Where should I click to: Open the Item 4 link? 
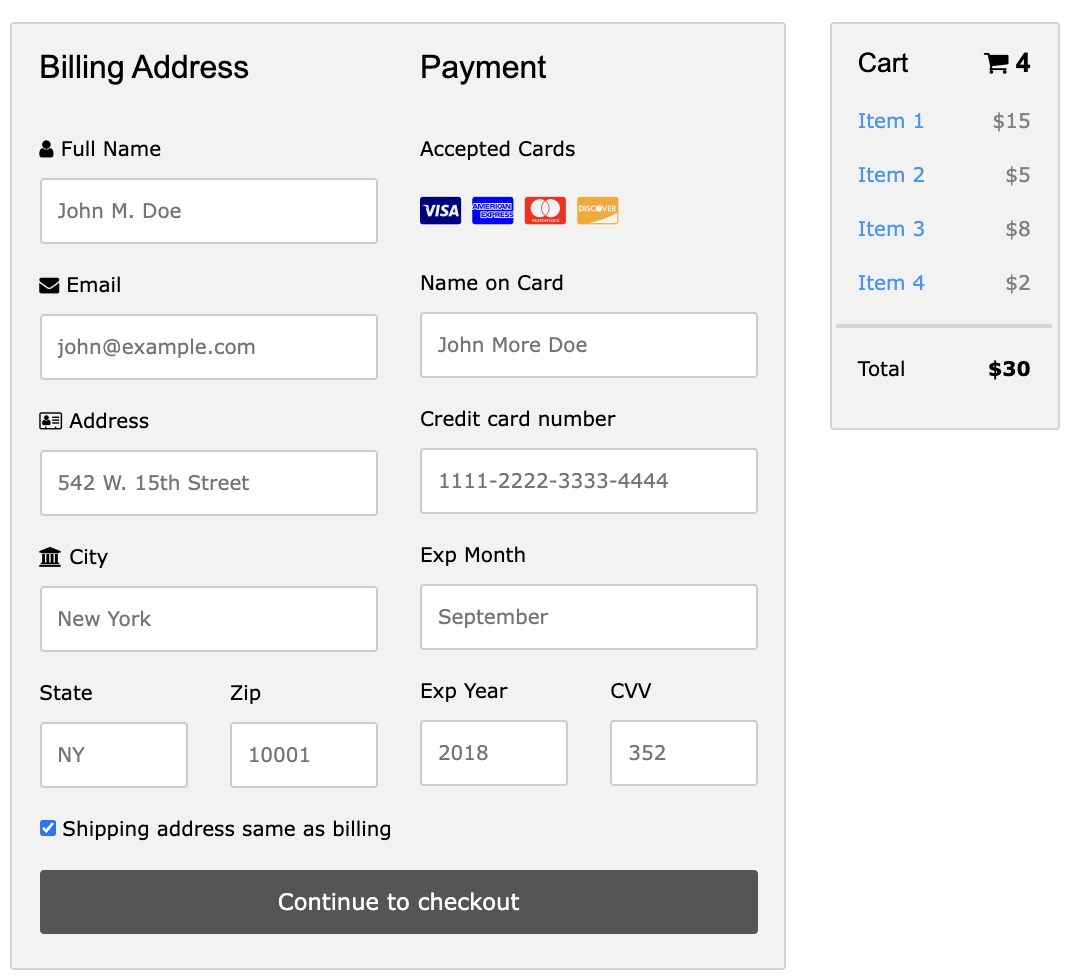tap(889, 282)
